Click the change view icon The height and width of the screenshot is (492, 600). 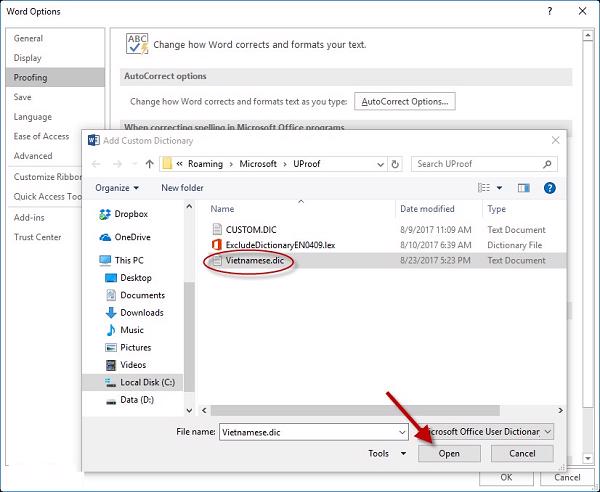(x=485, y=187)
